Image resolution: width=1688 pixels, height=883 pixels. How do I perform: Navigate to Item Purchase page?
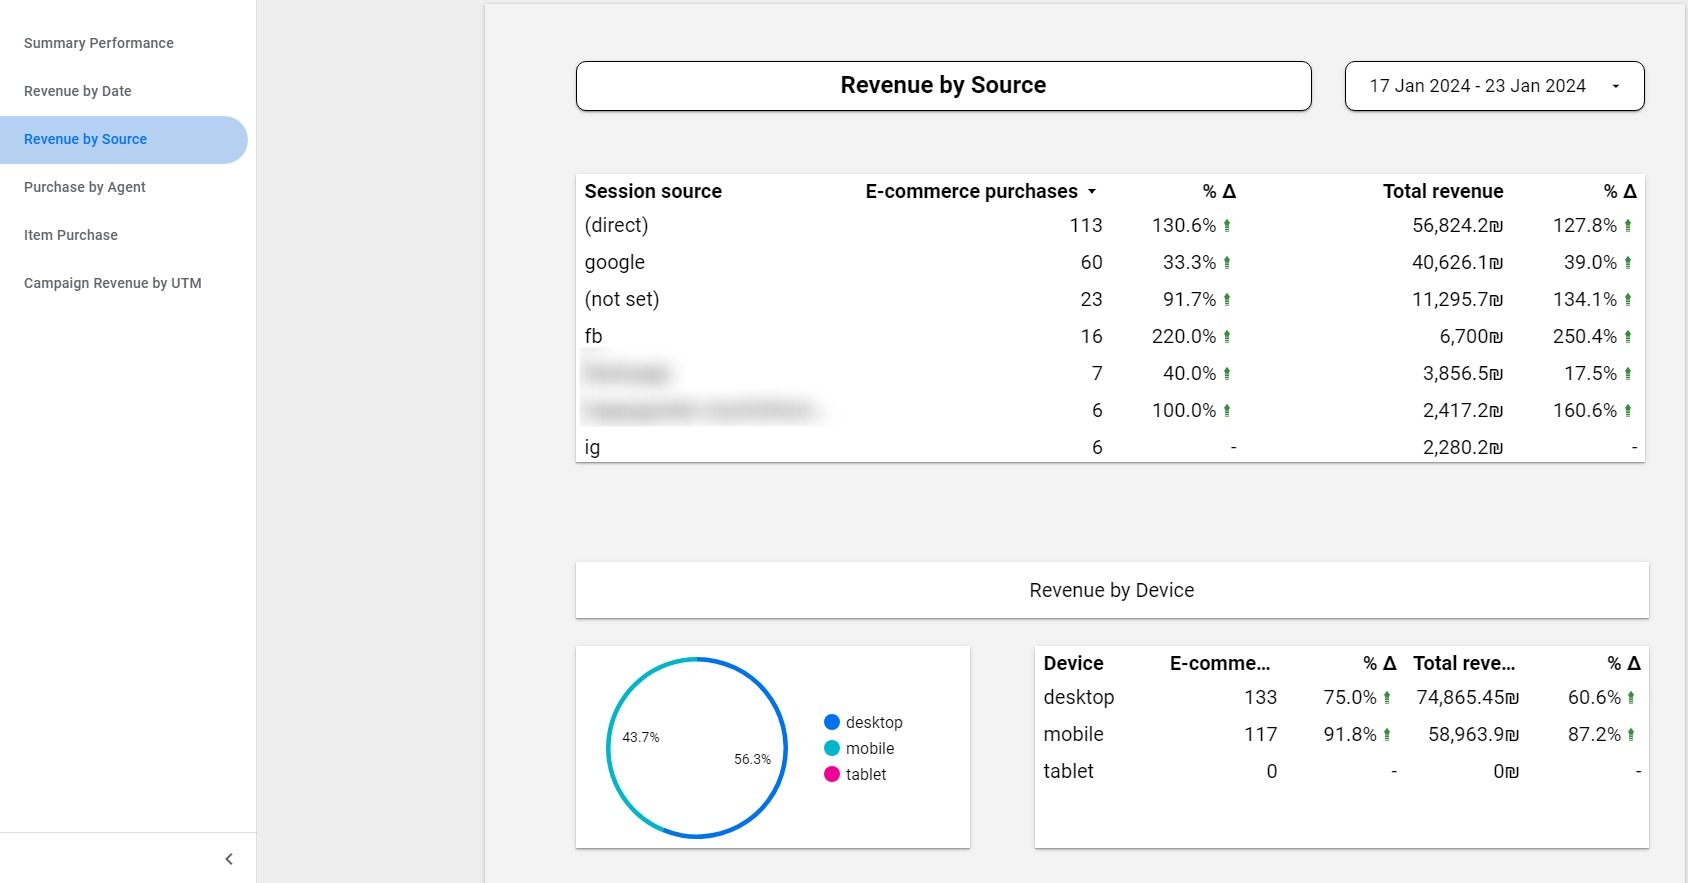pos(71,235)
